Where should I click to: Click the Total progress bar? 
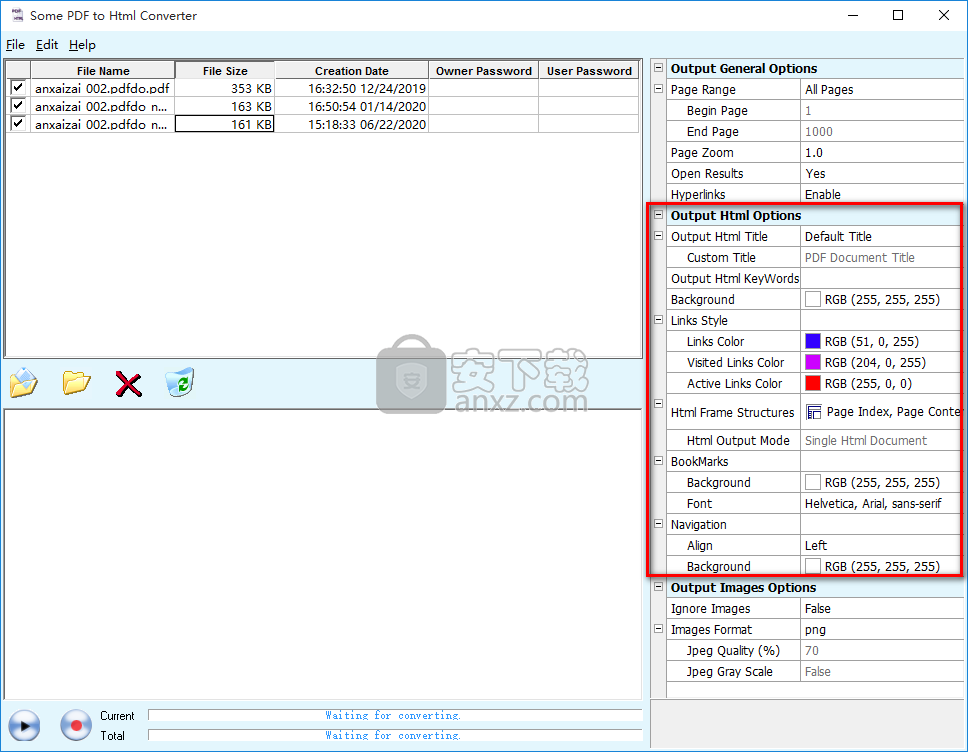[395, 735]
